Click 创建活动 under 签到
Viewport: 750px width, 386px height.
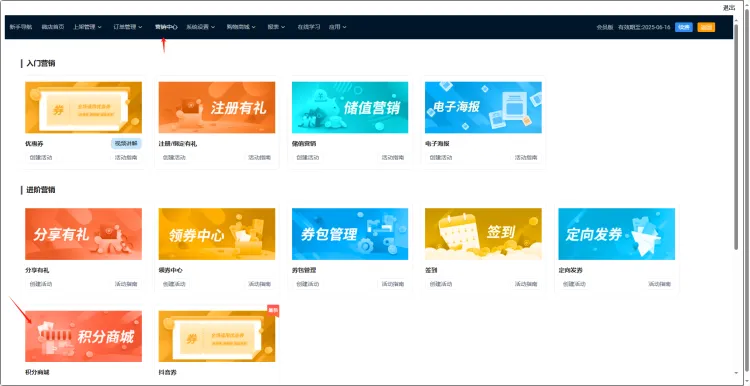pos(441,284)
